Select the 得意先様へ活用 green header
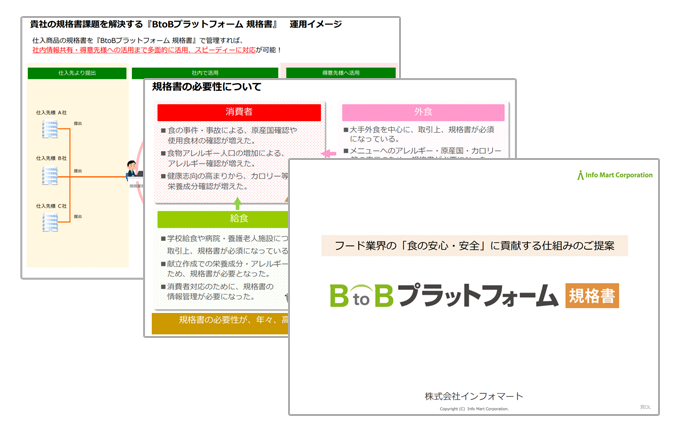This screenshot has height=435, width=686. tap(341, 73)
